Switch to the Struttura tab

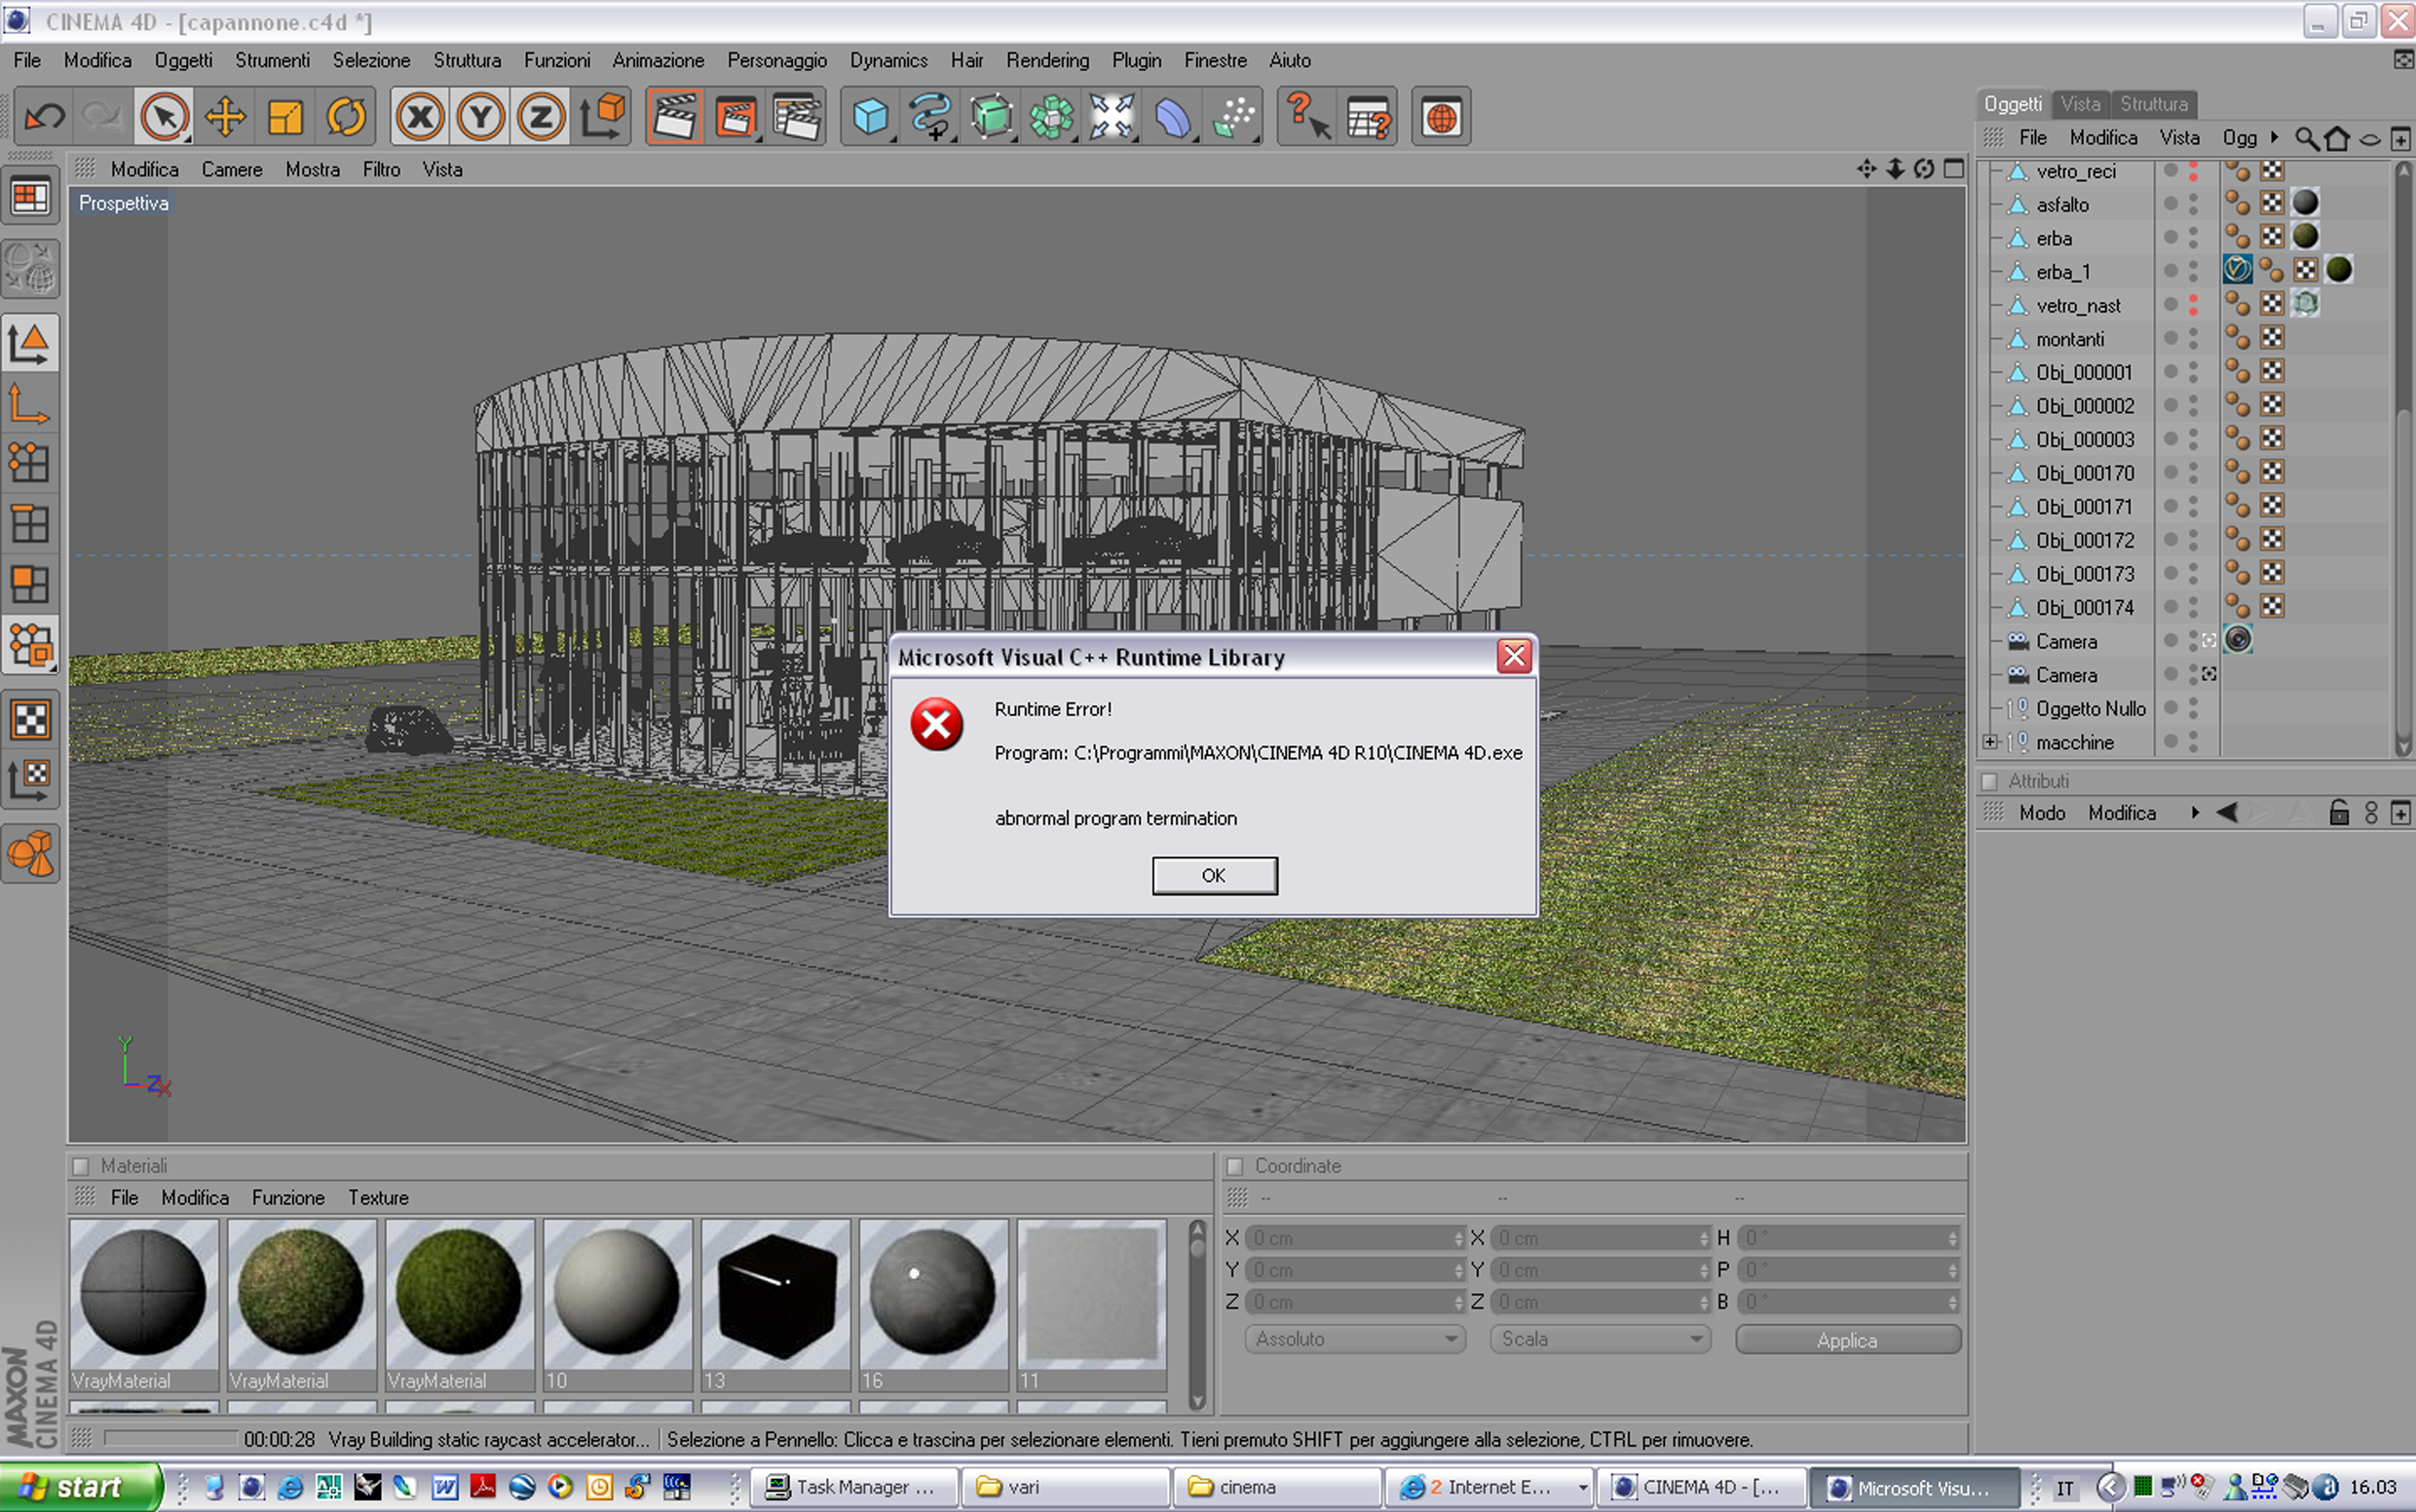(2153, 104)
